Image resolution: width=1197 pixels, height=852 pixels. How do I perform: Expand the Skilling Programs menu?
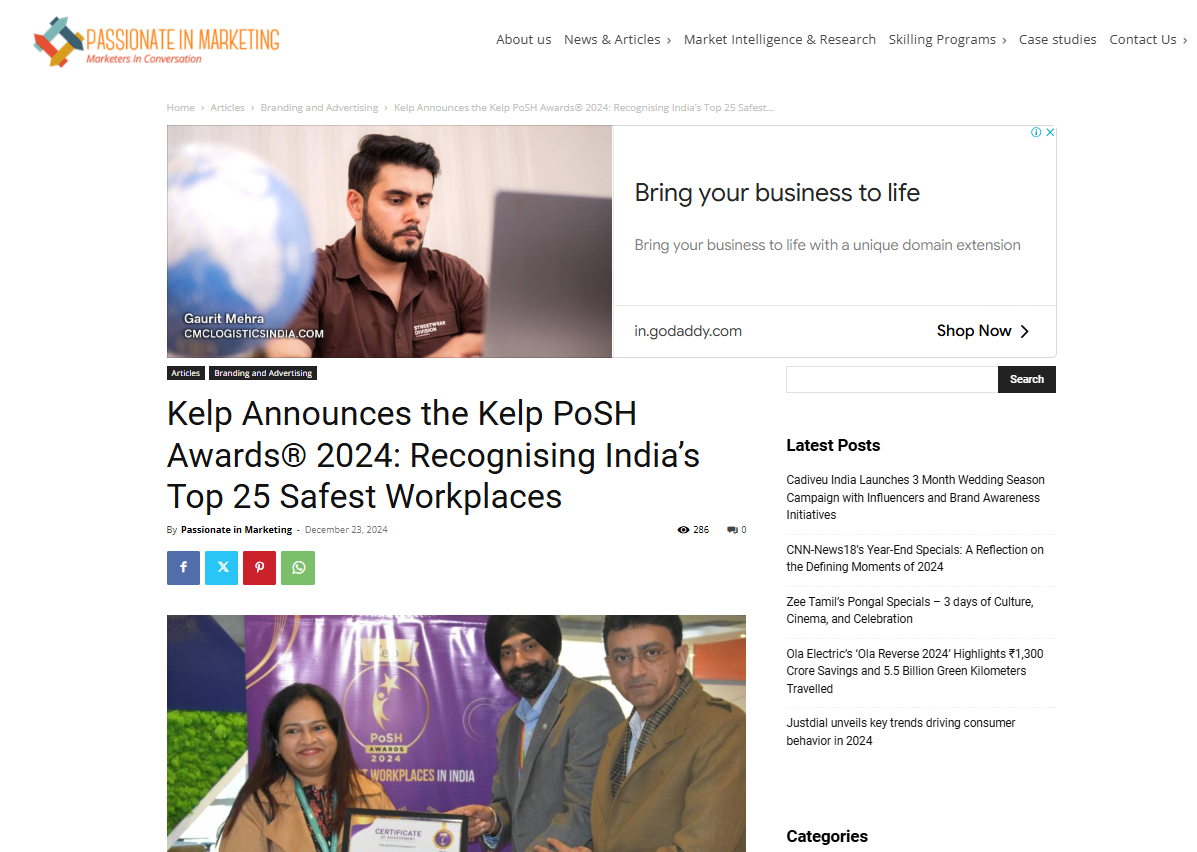[947, 40]
